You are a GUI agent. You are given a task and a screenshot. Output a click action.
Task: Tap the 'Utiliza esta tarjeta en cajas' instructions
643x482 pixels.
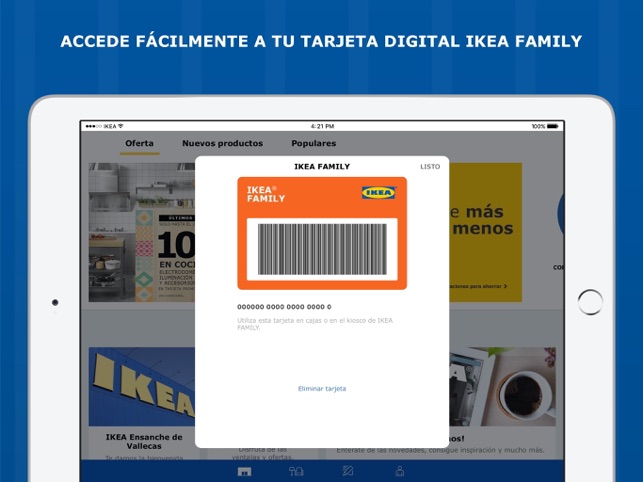tap(315, 324)
